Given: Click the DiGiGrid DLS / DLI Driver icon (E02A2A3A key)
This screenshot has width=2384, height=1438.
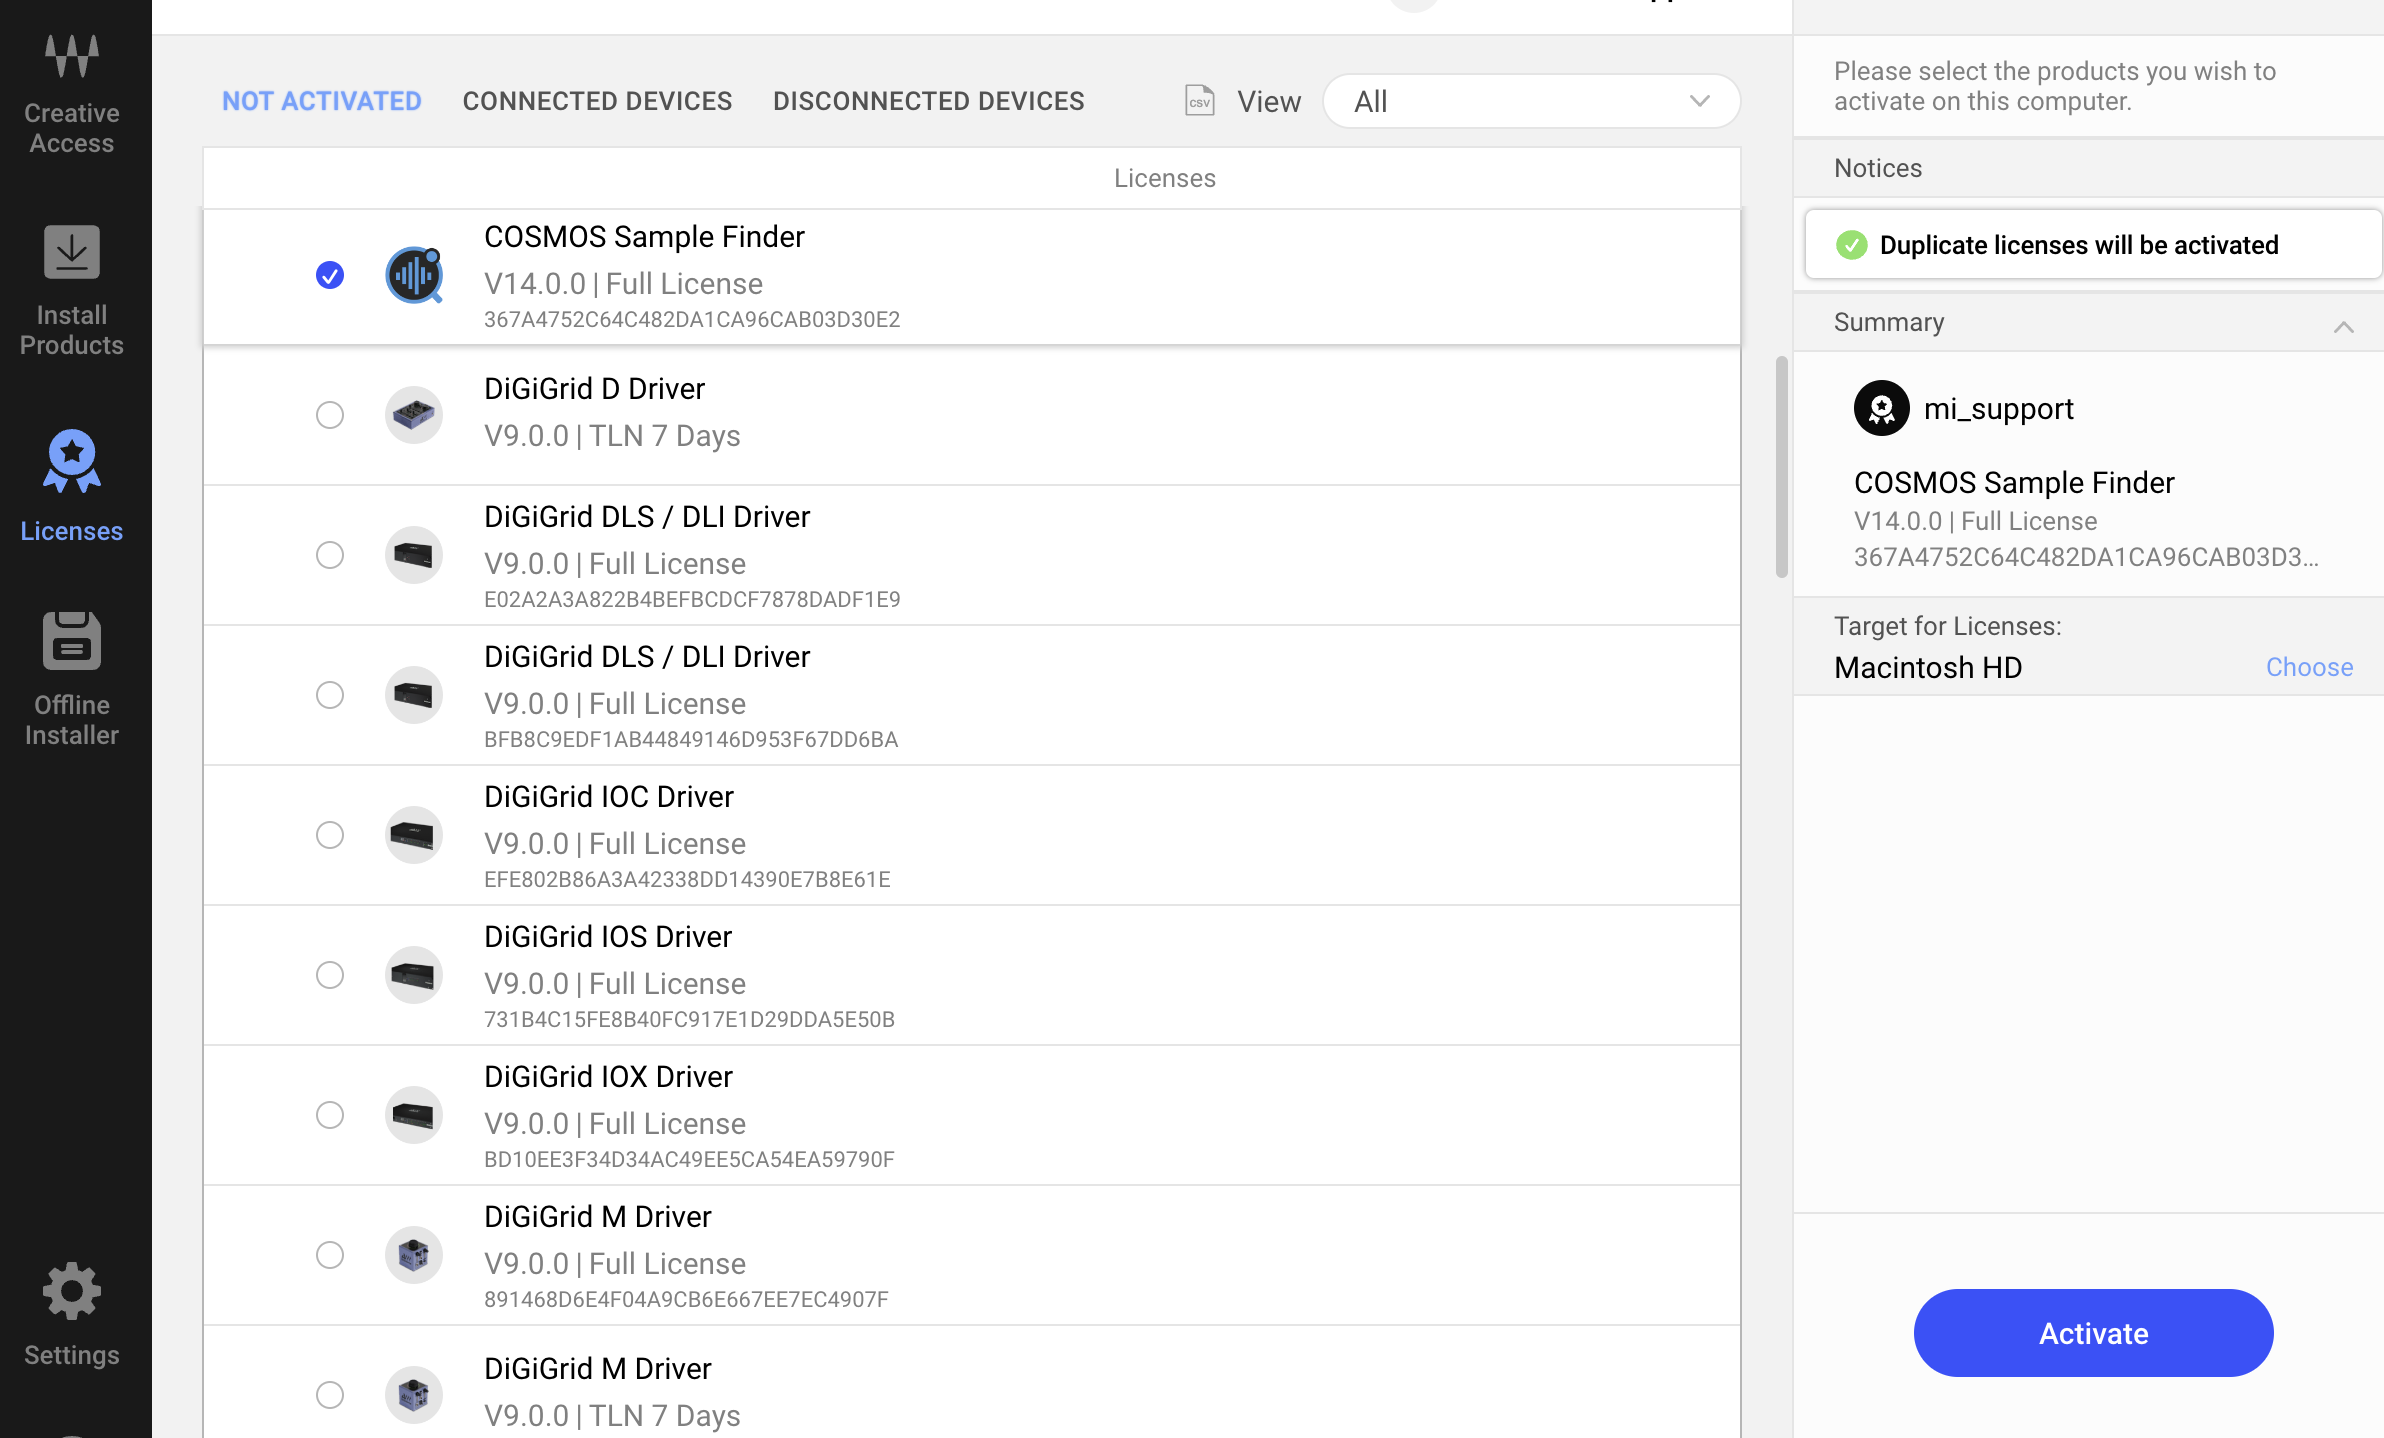Looking at the screenshot, I should click(414, 555).
